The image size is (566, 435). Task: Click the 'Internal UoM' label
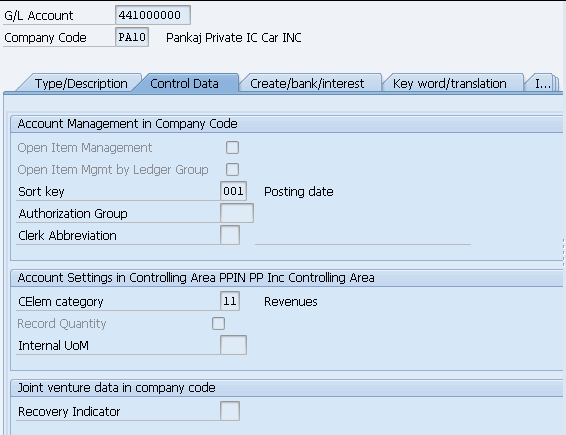pyautogui.click(x=53, y=346)
